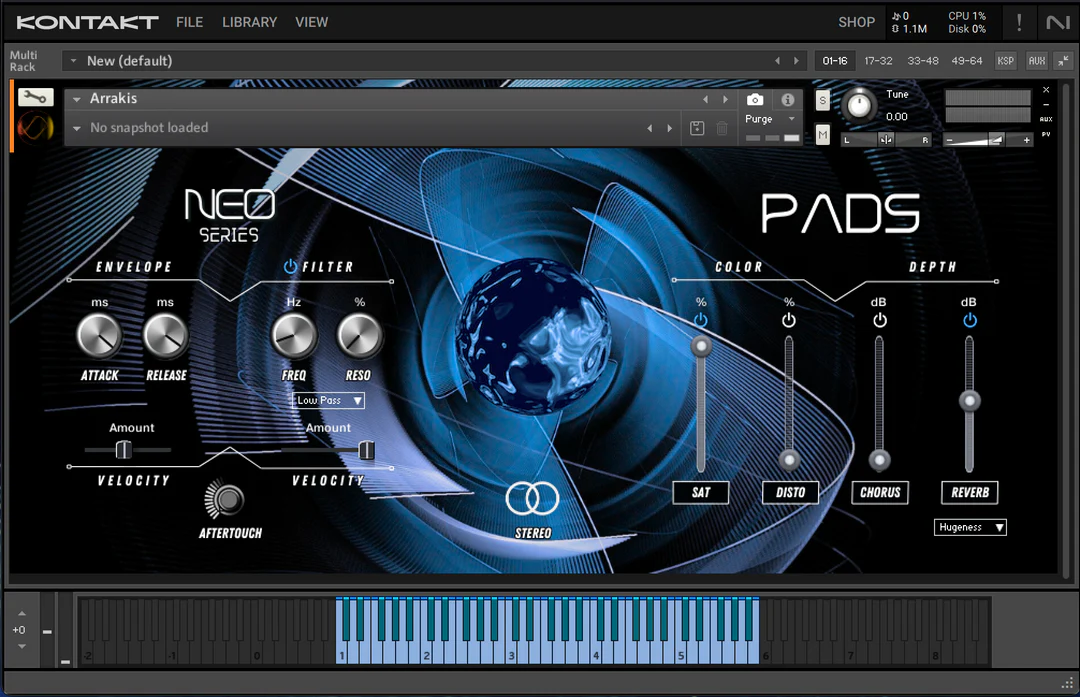Disable the Reverb power toggle

969,320
